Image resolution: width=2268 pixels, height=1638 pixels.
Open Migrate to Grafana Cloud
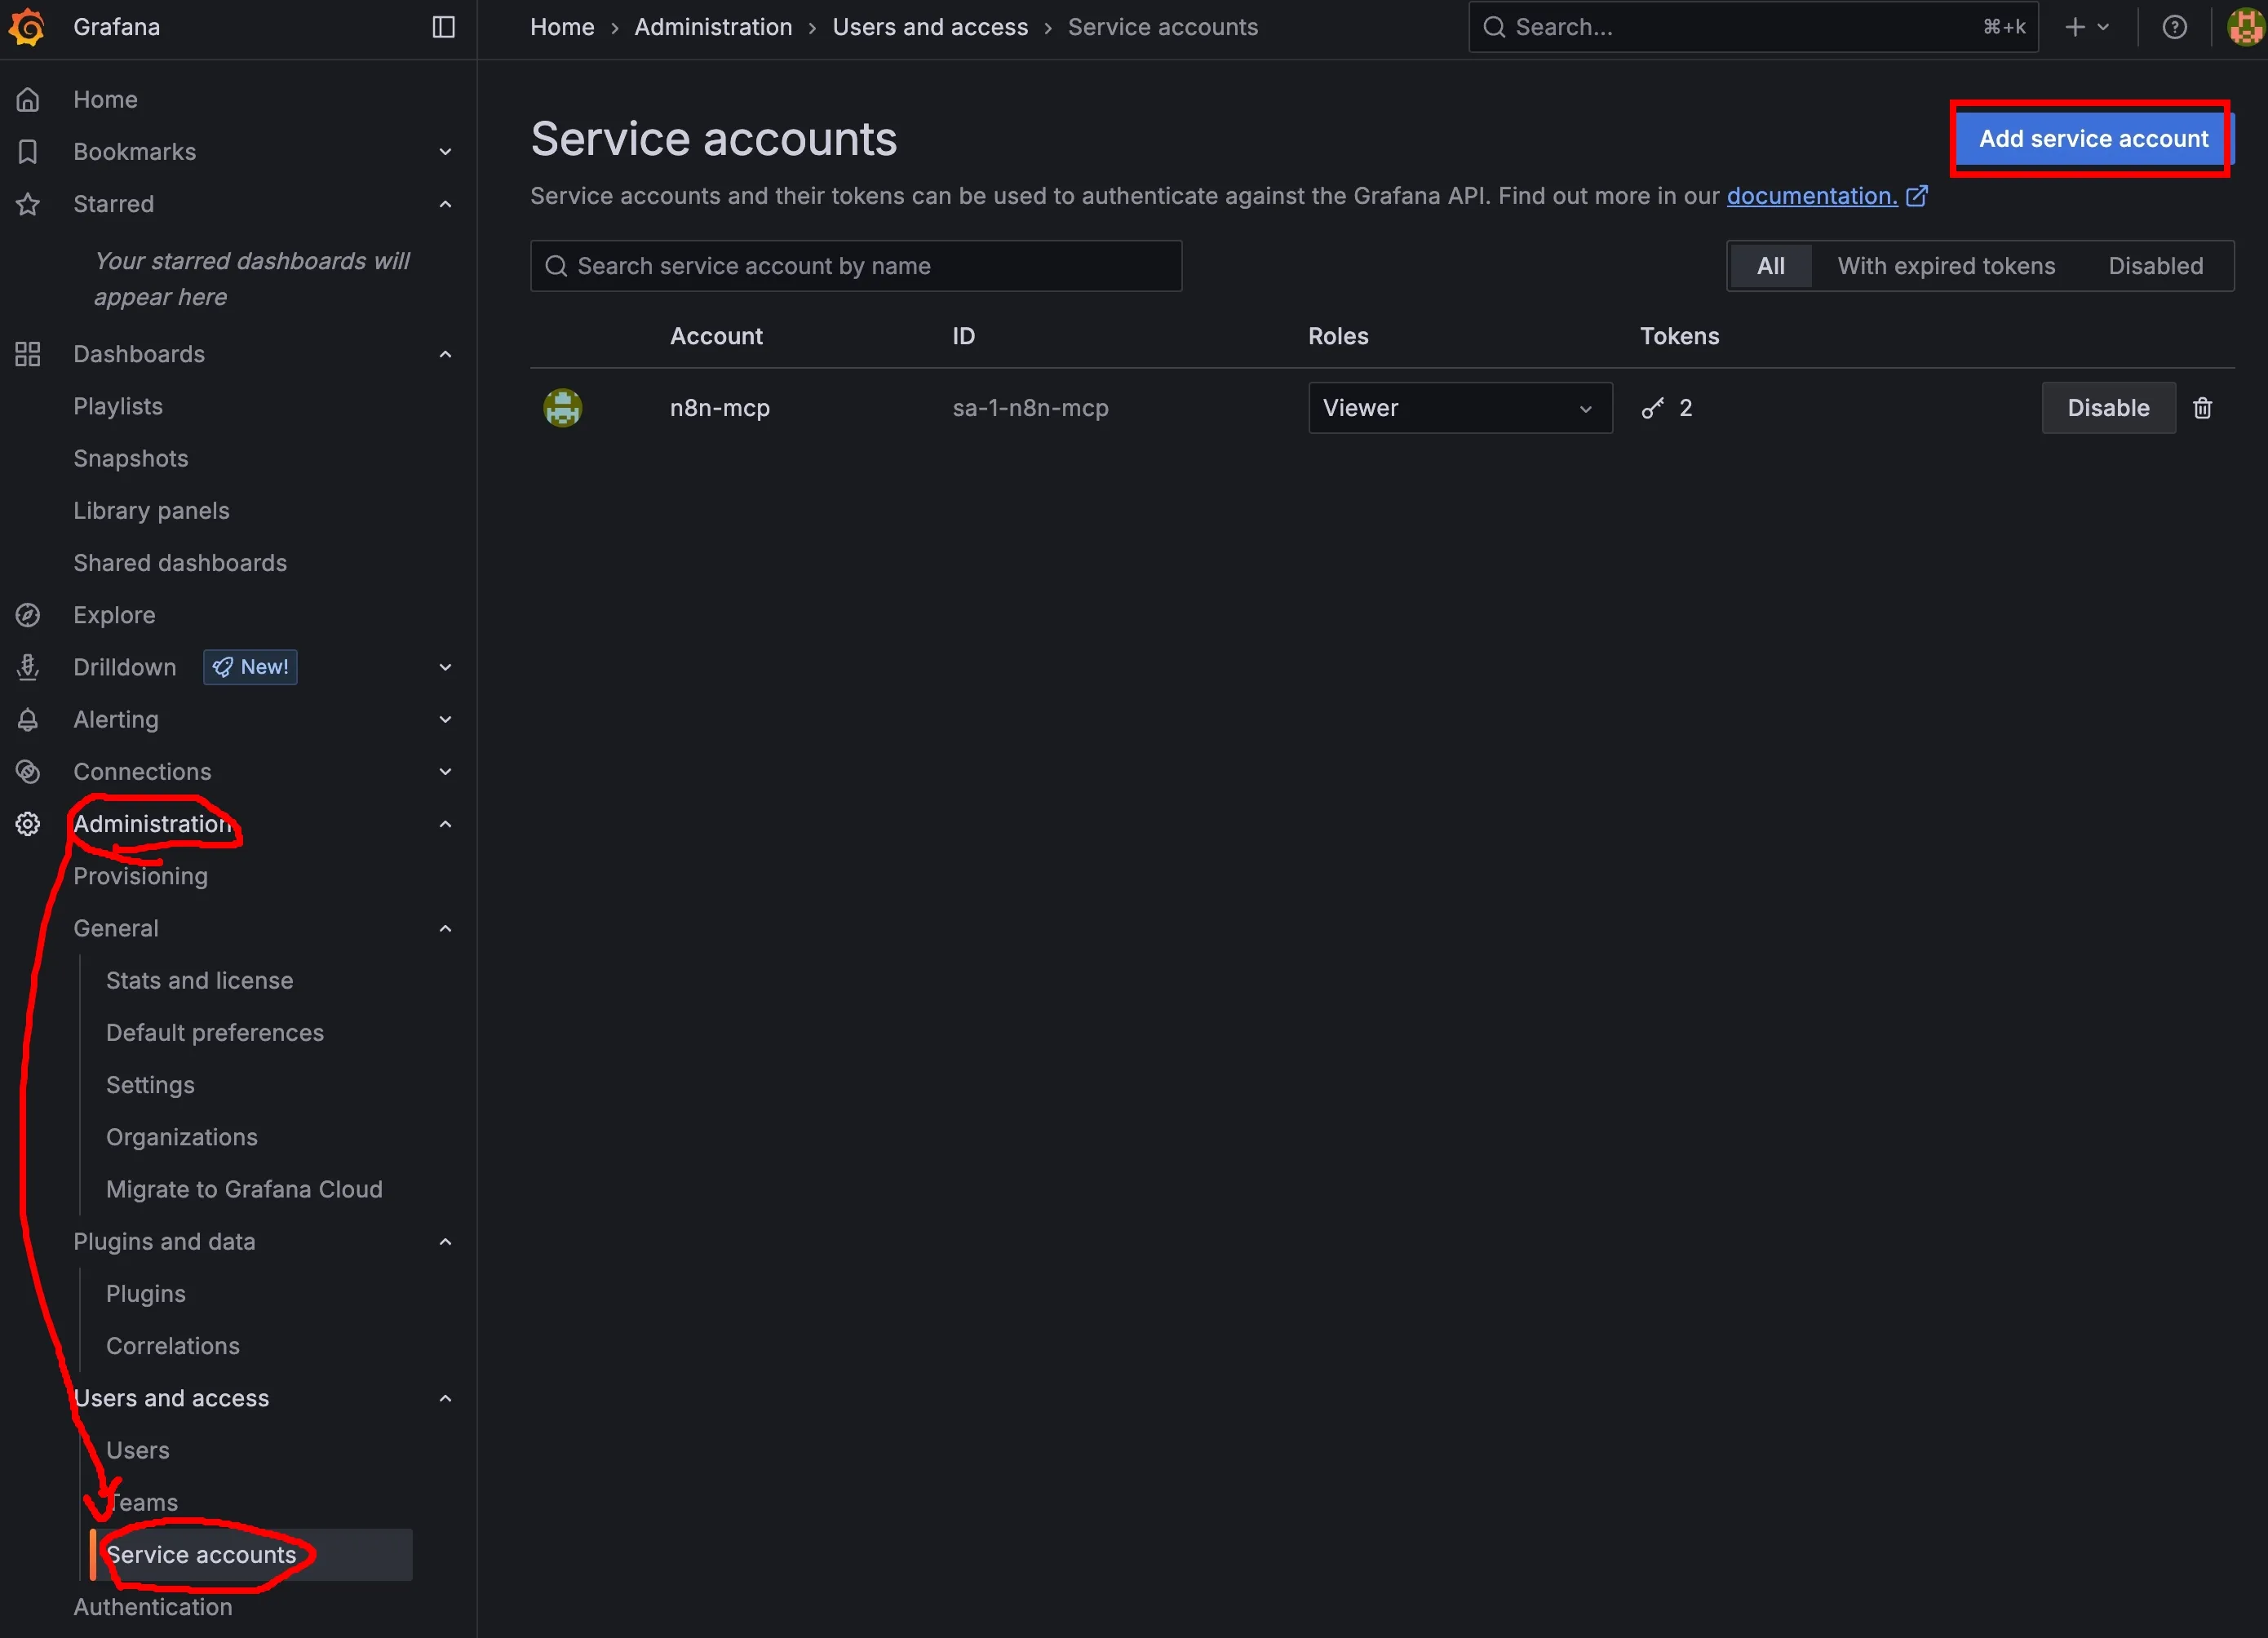pos(244,1189)
